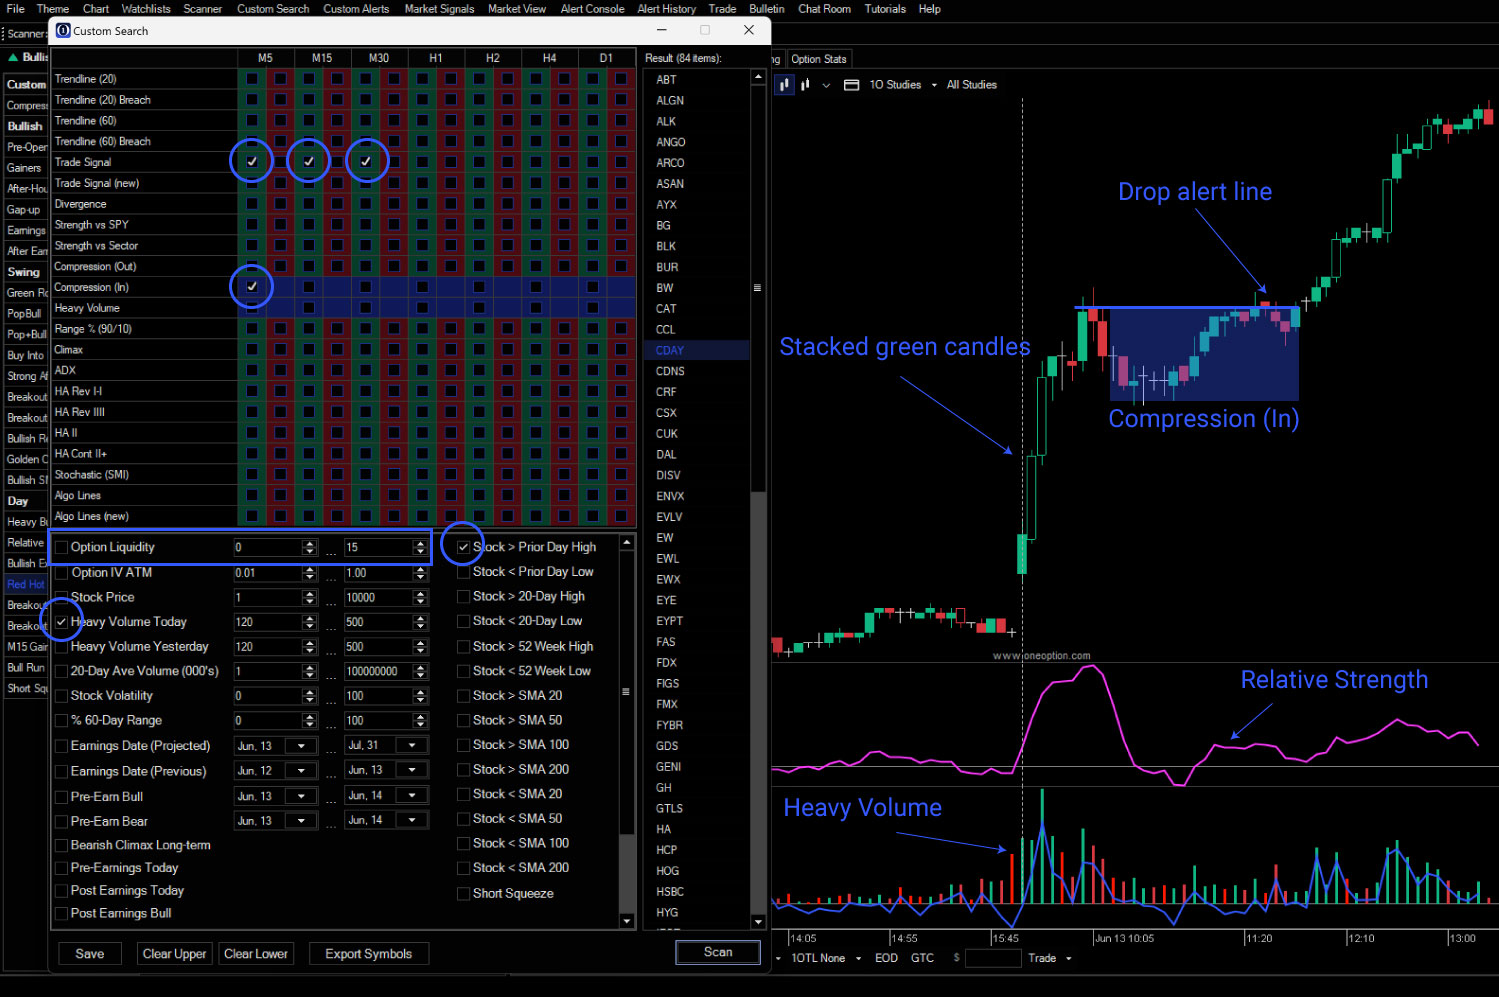
Task: Select the M15 Gainers scanner item
Action: click(x=25, y=646)
